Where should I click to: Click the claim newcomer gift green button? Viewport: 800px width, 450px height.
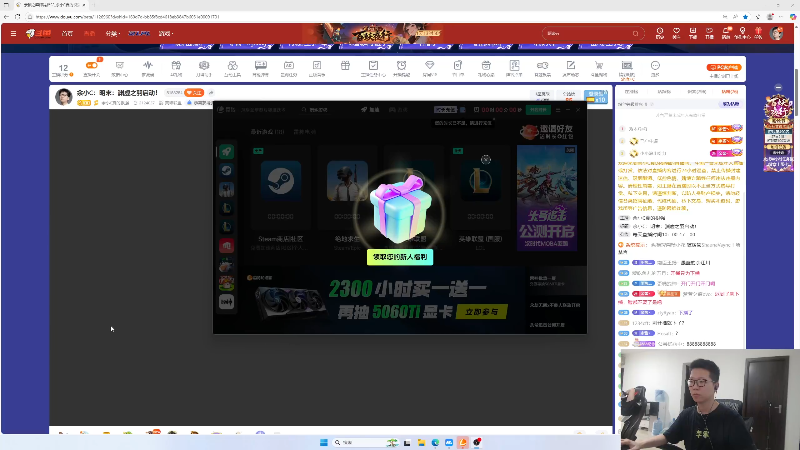click(400, 257)
